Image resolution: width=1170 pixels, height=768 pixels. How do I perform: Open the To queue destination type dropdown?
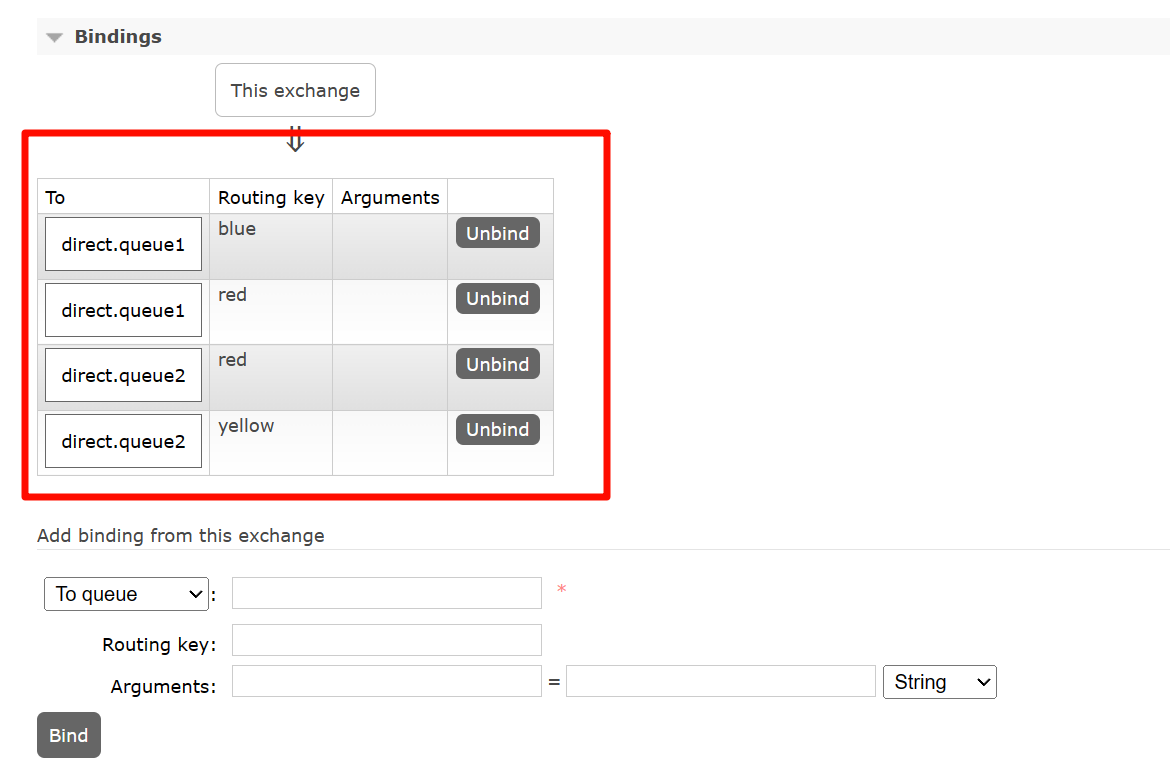pyautogui.click(x=126, y=594)
